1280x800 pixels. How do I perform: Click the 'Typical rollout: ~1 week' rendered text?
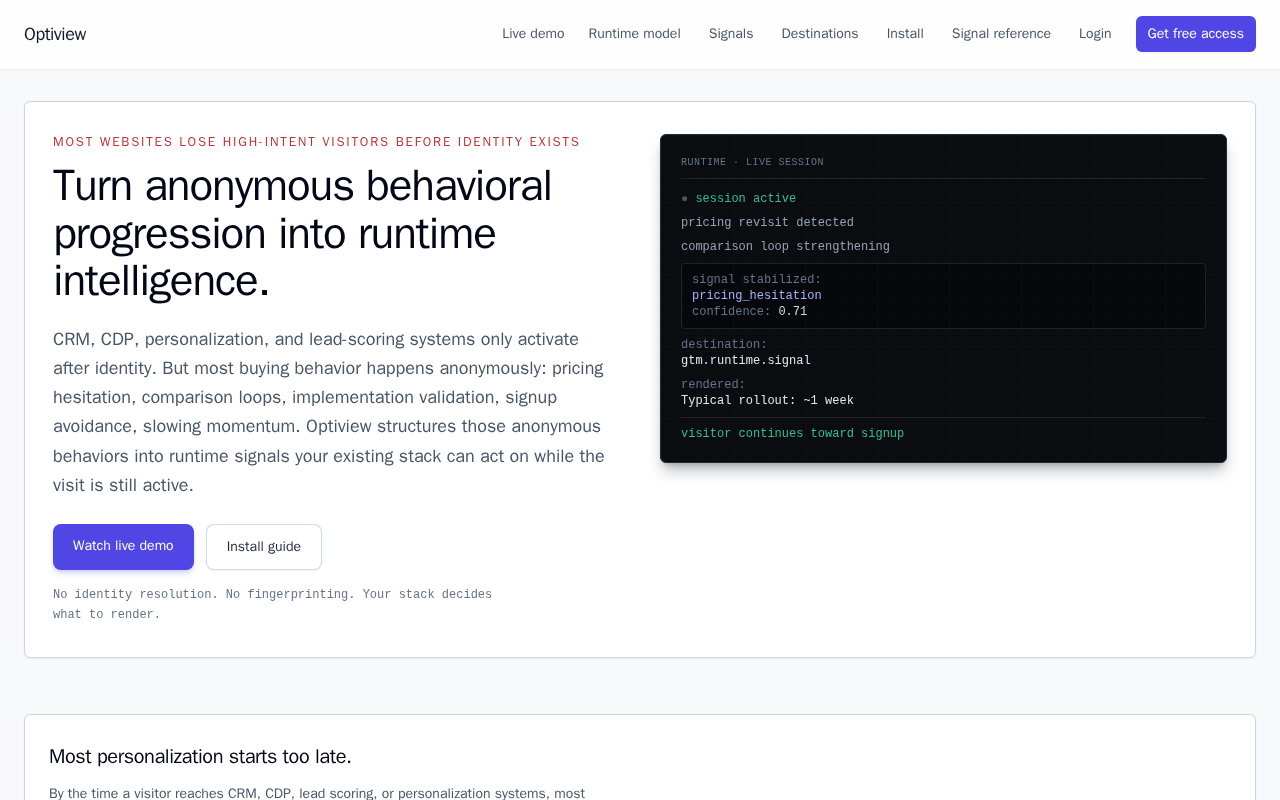tap(767, 401)
